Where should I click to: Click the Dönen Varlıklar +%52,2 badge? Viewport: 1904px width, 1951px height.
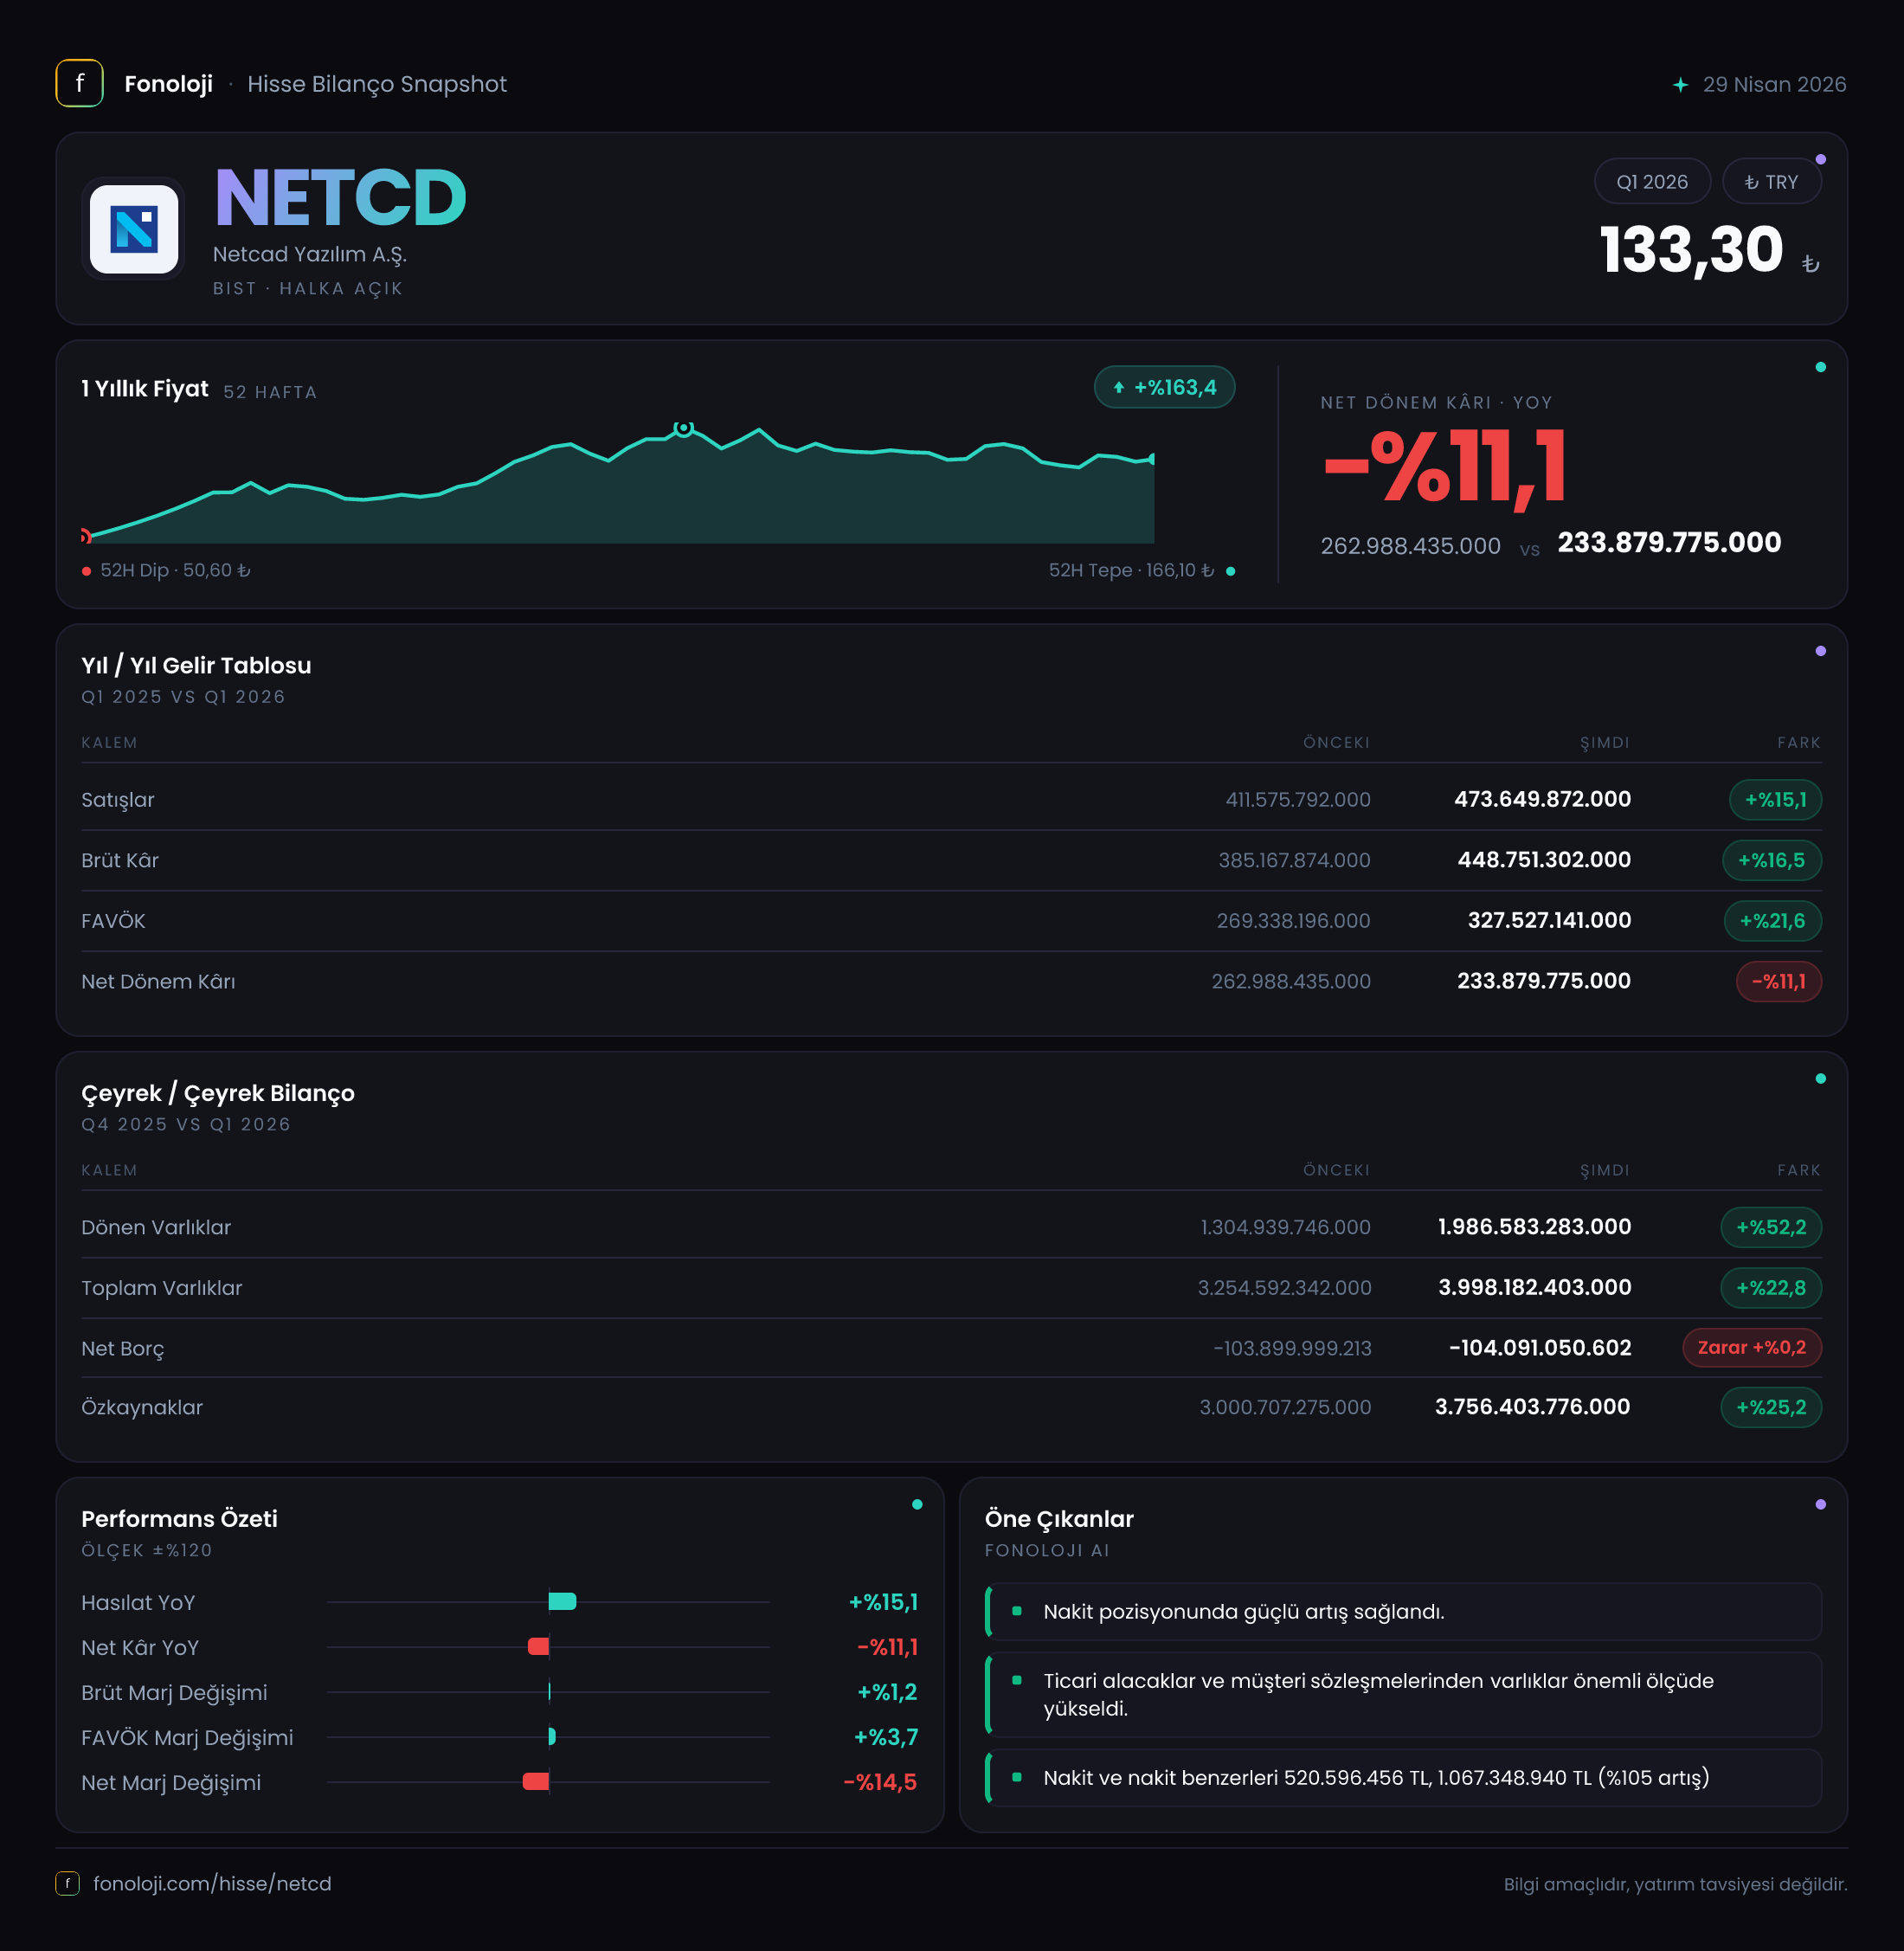coord(1770,1227)
